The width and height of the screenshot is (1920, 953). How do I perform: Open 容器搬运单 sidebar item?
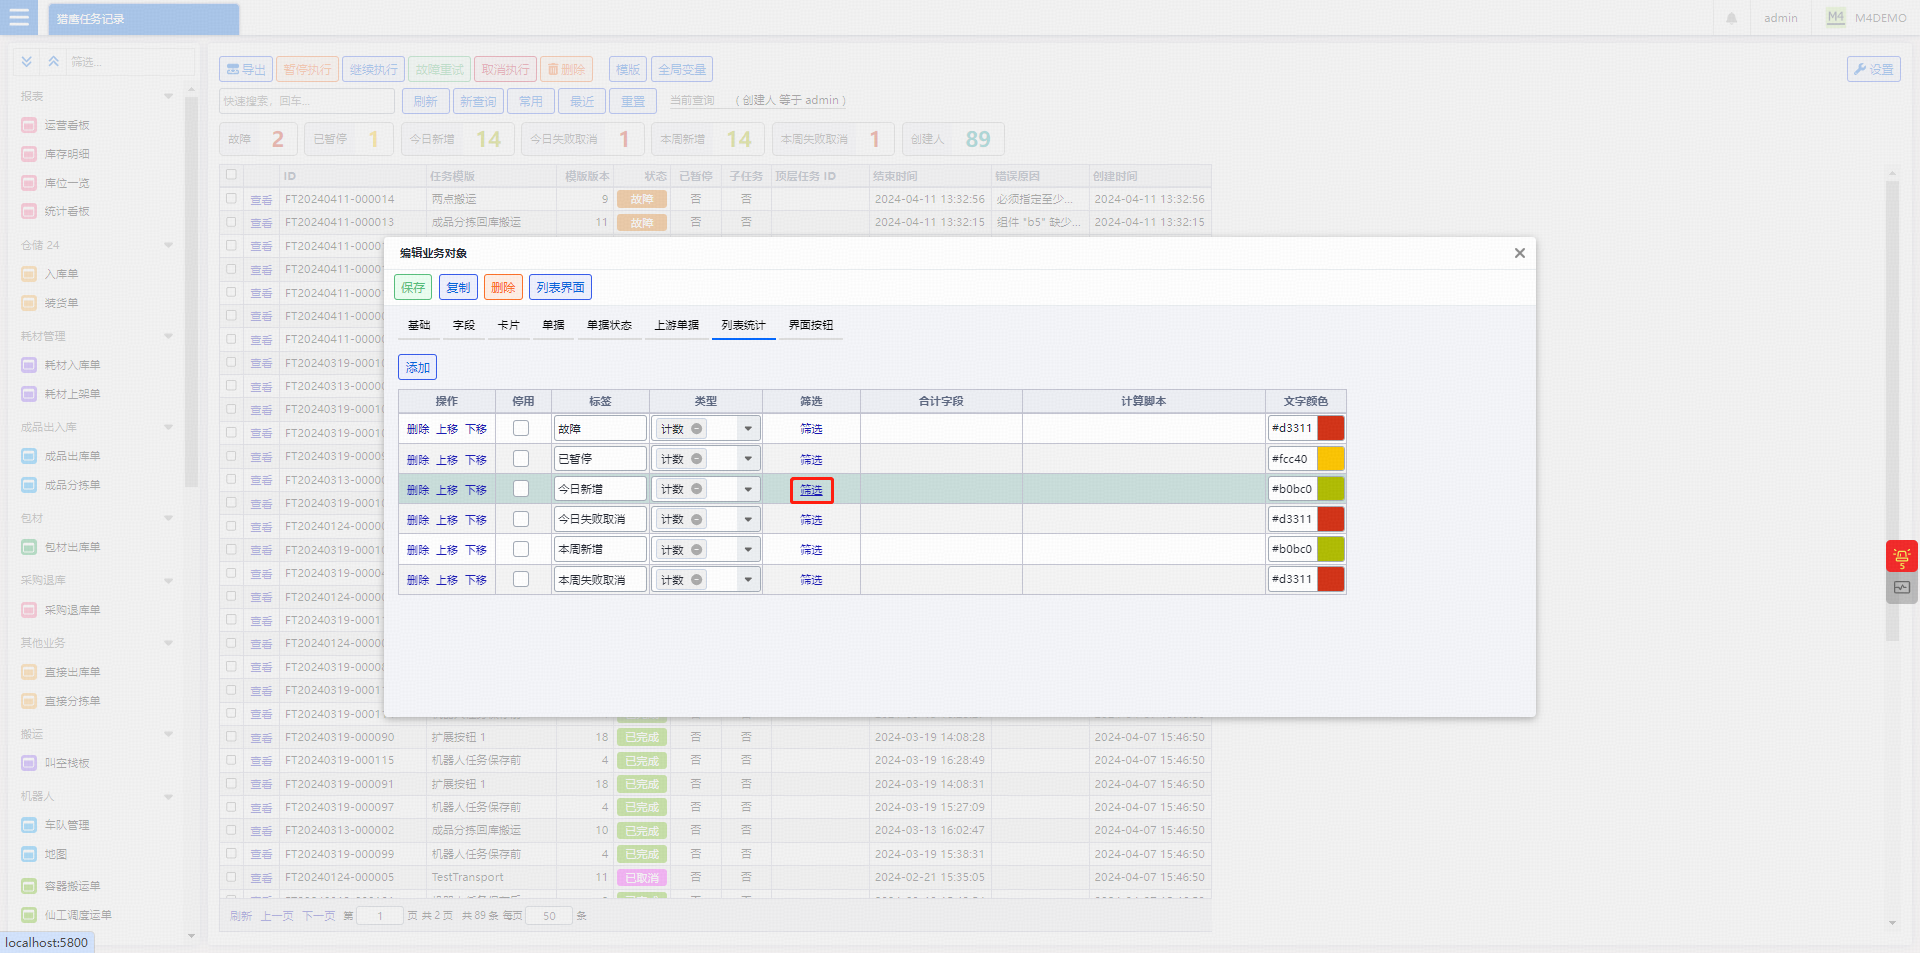[72, 886]
